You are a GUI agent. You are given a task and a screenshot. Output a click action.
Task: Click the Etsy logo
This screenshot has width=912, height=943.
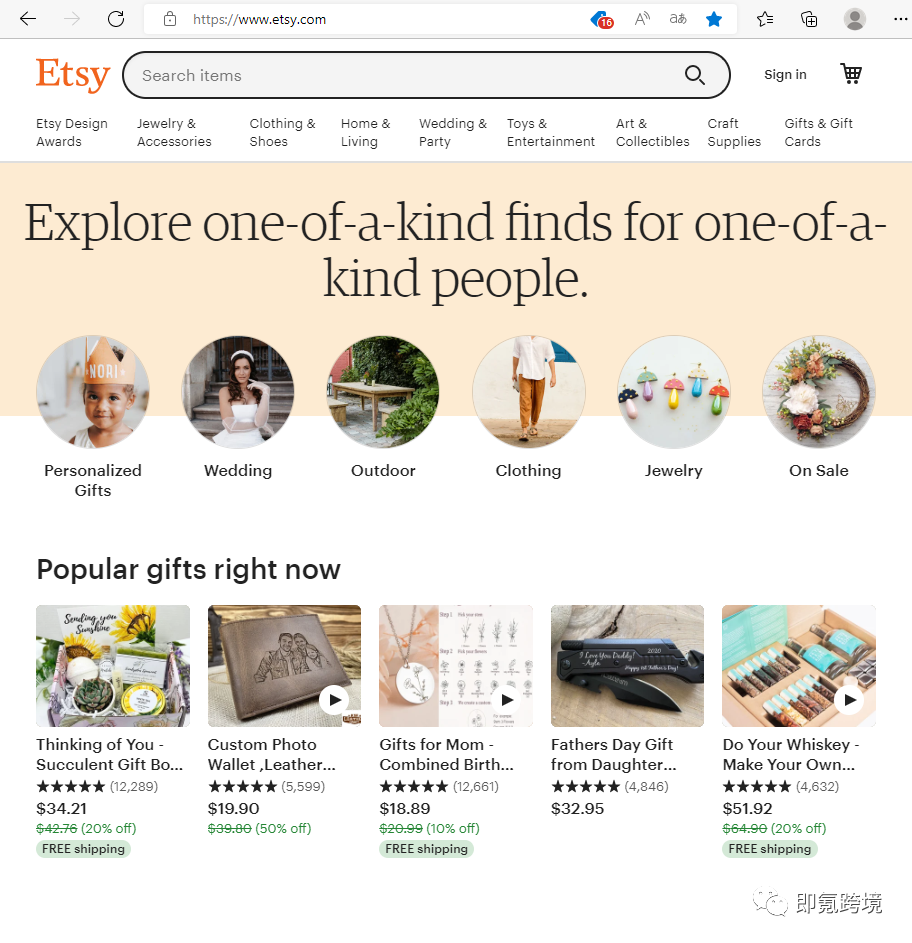[73, 75]
